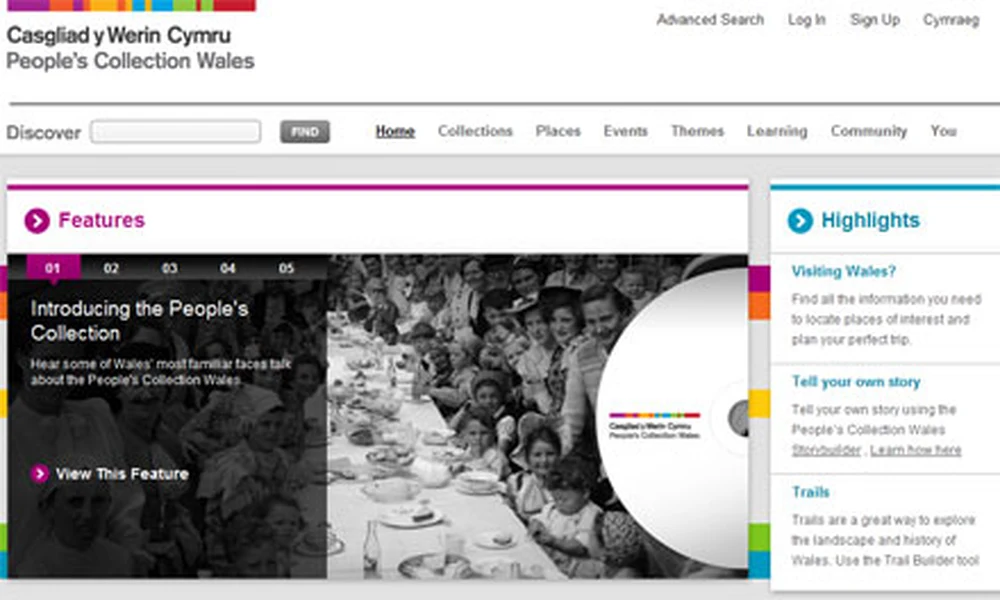Open the Trails highlight link
The image size is (1000, 600).
(x=811, y=492)
